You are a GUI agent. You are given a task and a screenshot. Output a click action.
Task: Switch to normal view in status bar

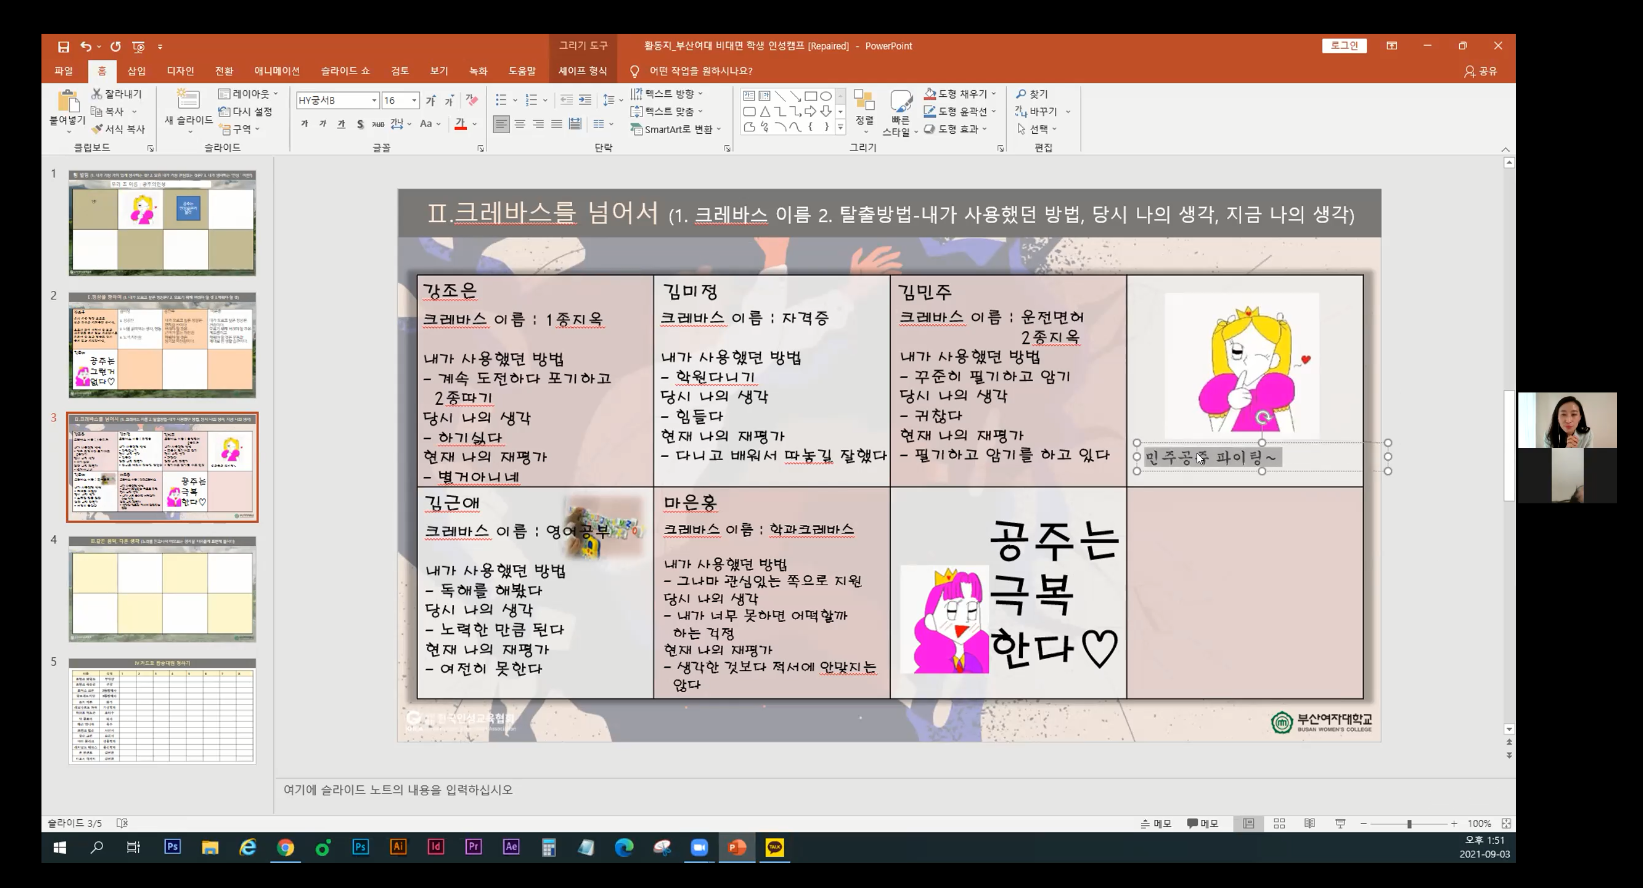[x=1248, y=823]
